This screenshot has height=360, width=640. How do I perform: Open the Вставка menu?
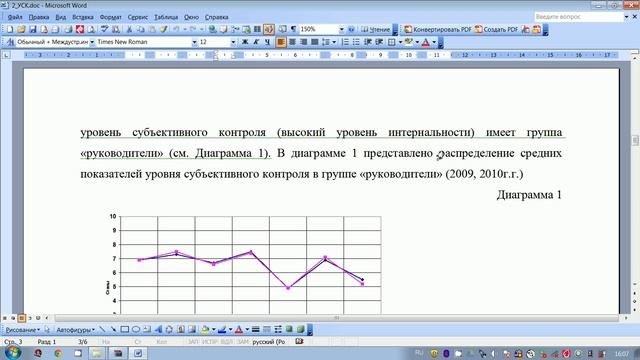coord(83,17)
